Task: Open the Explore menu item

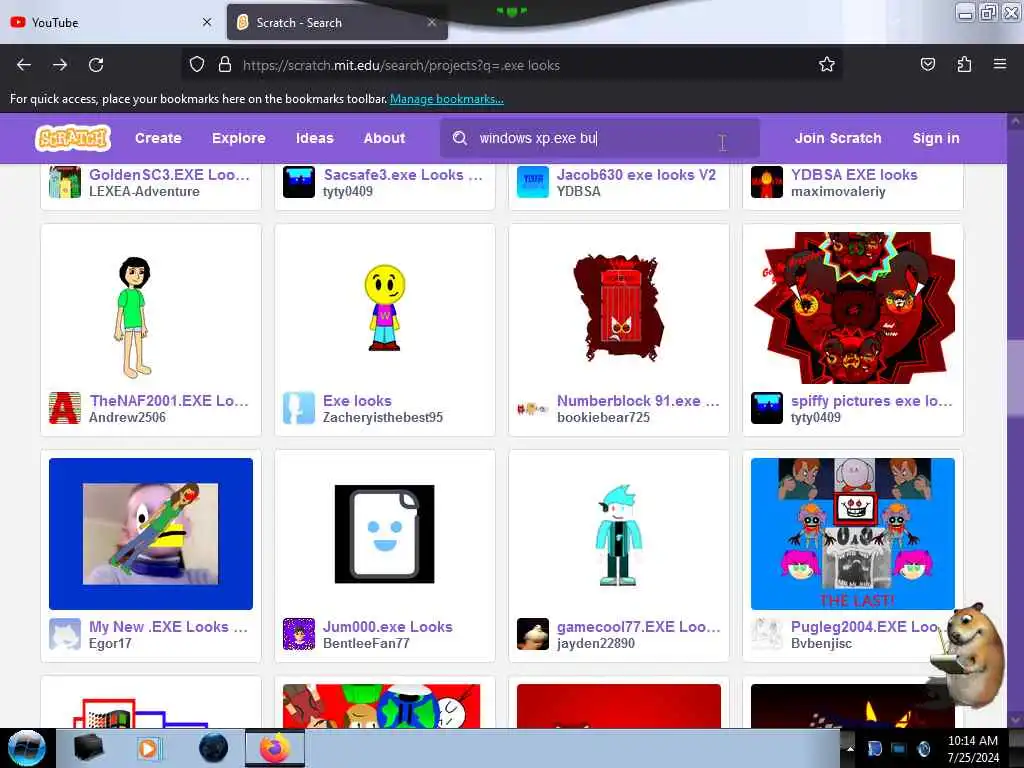Action: 238,138
